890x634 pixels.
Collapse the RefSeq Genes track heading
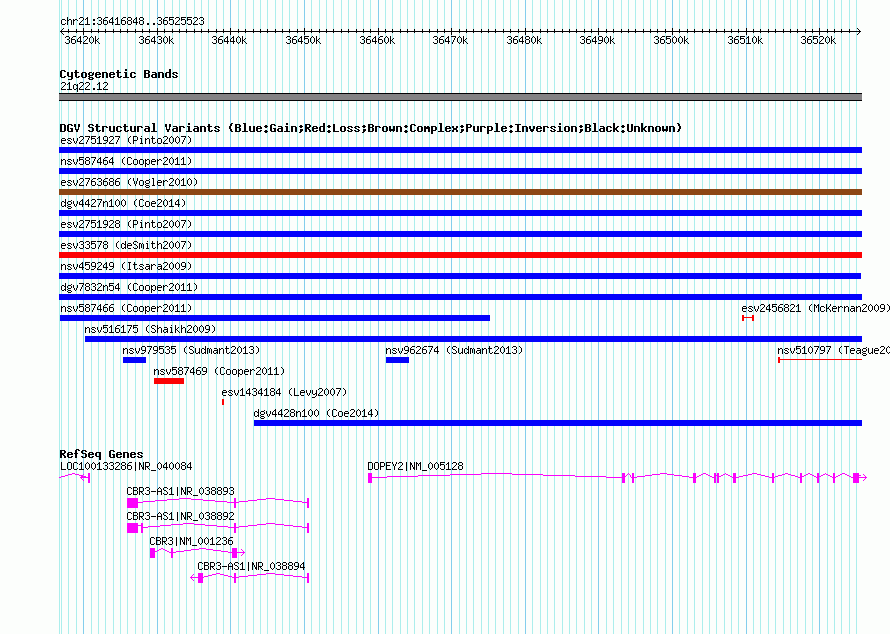click(101, 454)
